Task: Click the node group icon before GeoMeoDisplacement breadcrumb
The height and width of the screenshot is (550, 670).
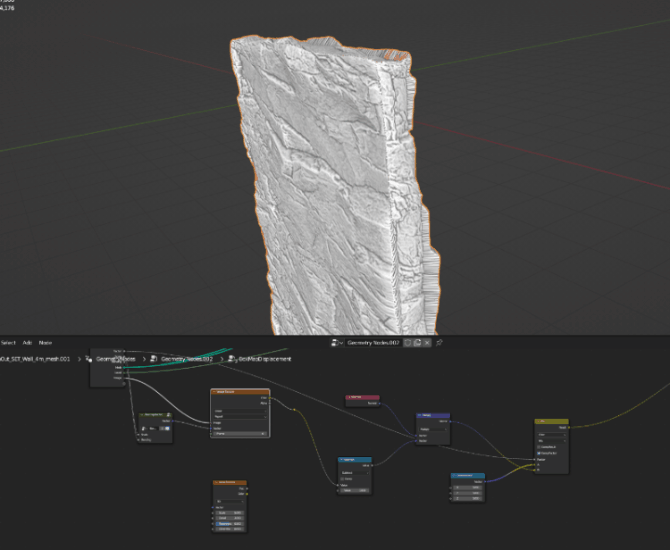Action: coord(232,359)
